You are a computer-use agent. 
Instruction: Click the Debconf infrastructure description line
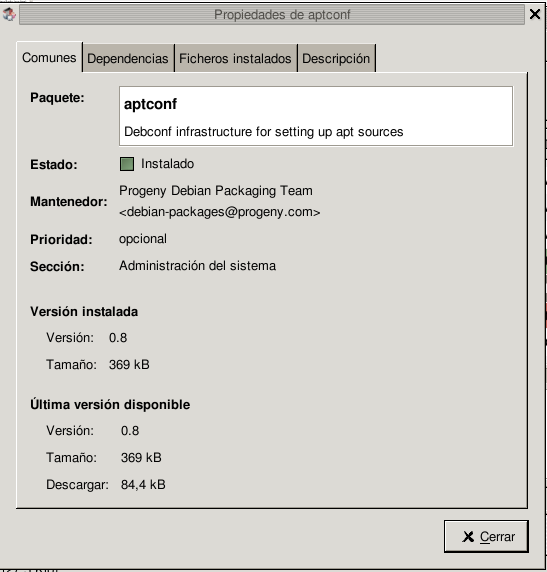(x=263, y=132)
